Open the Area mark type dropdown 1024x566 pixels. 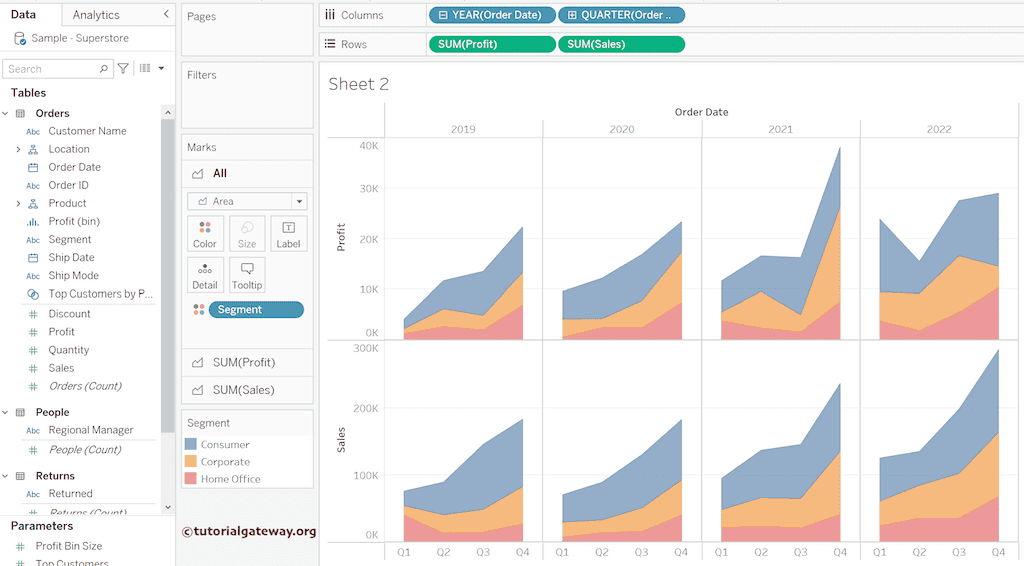[x=299, y=201]
